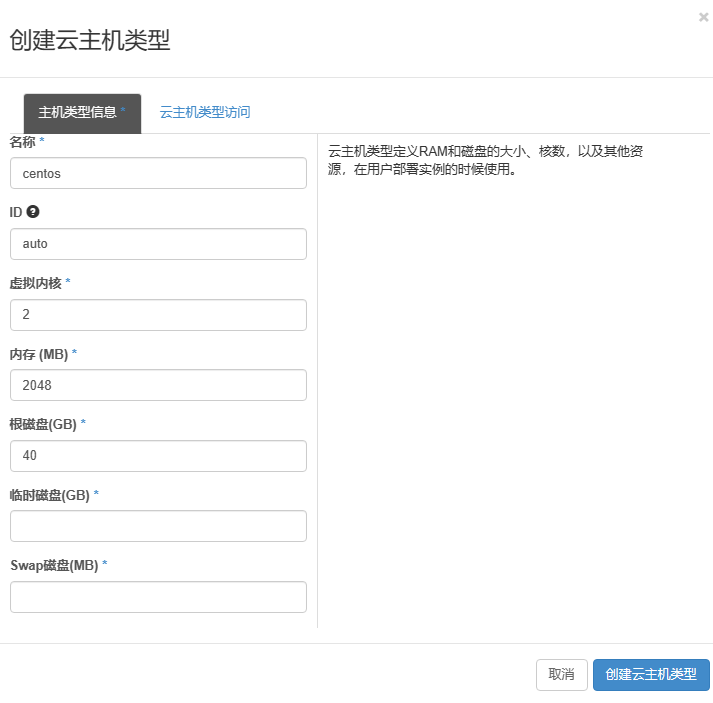Switch to the 主机类型信息 tab
Screen dimensions: 713x703
pyautogui.click(x=82, y=112)
